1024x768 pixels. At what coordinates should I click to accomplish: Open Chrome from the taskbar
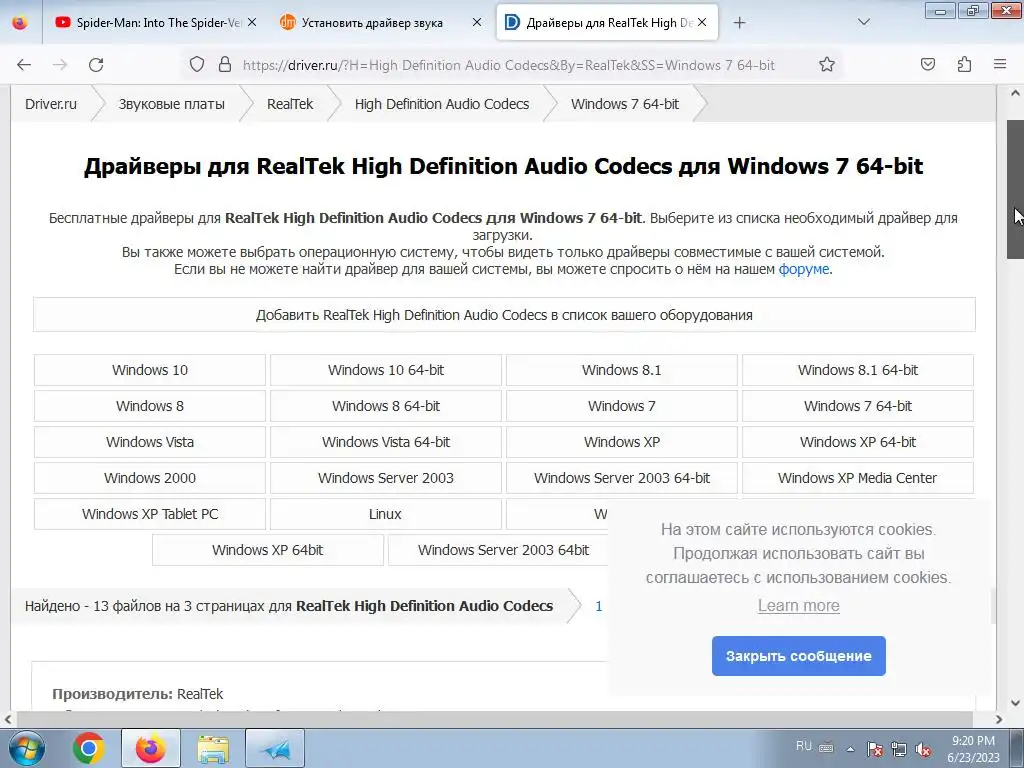pyautogui.click(x=89, y=748)
